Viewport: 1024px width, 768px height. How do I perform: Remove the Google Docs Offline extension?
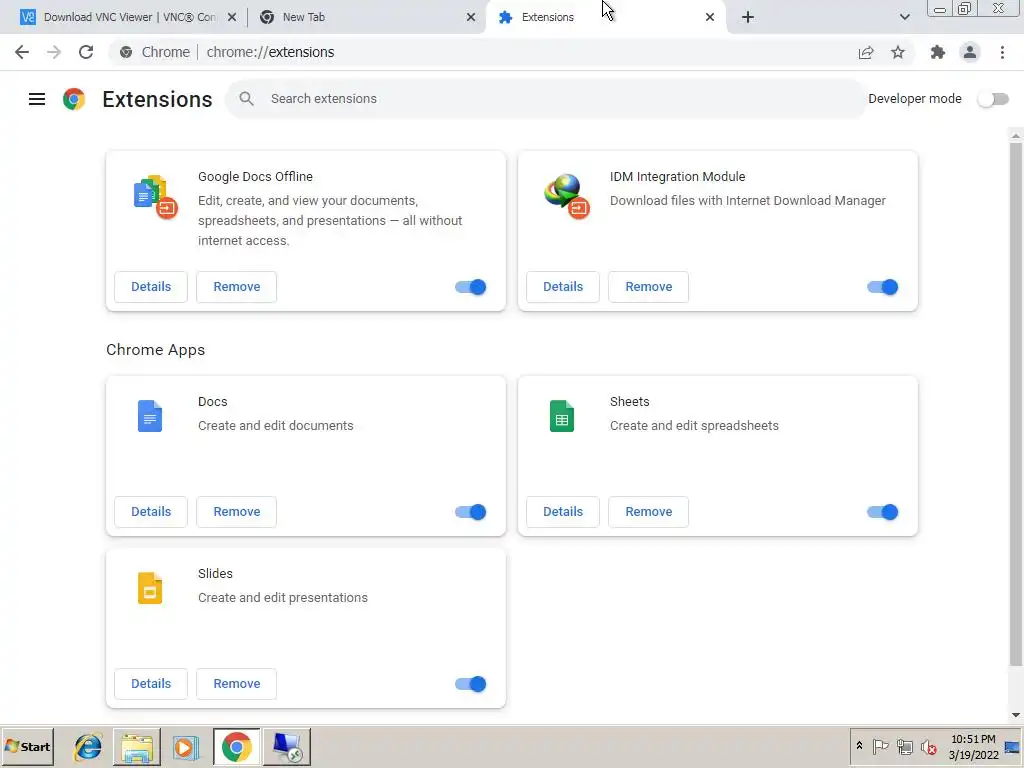point(236,287)
